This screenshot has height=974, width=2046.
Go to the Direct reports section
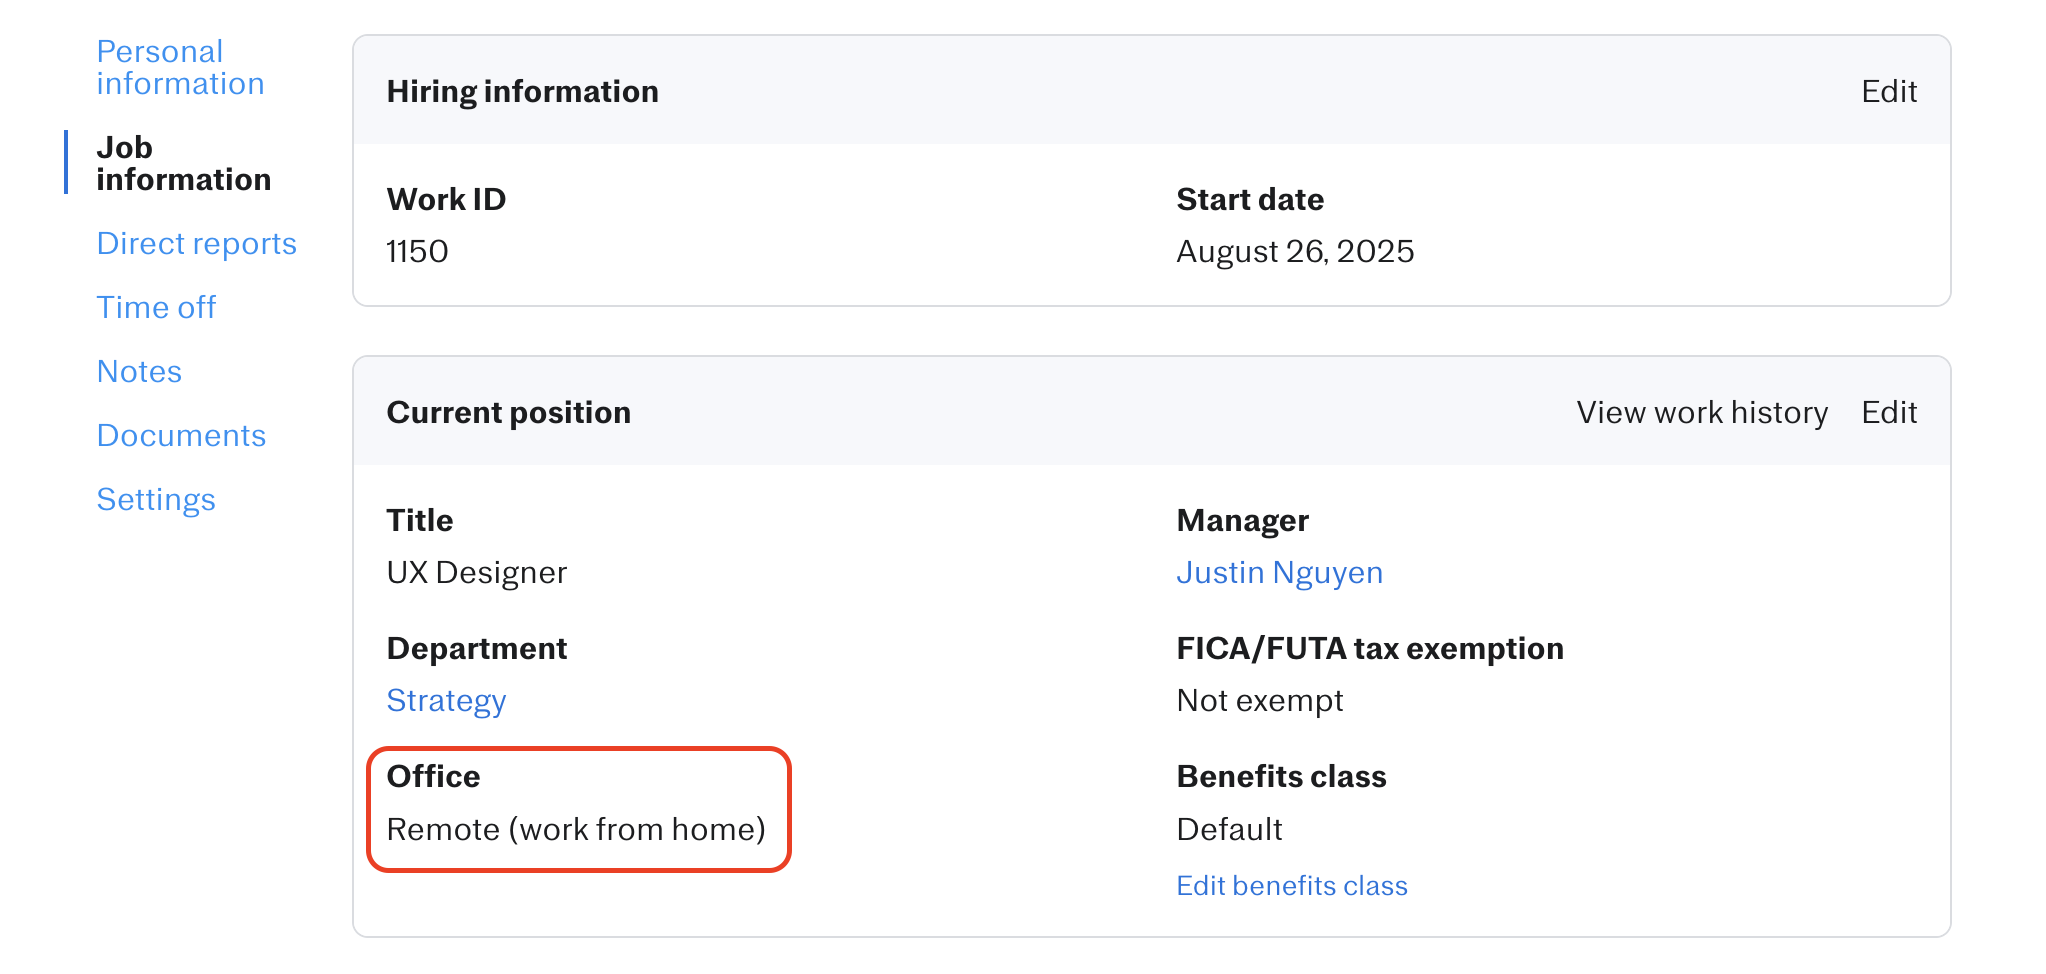196,244
